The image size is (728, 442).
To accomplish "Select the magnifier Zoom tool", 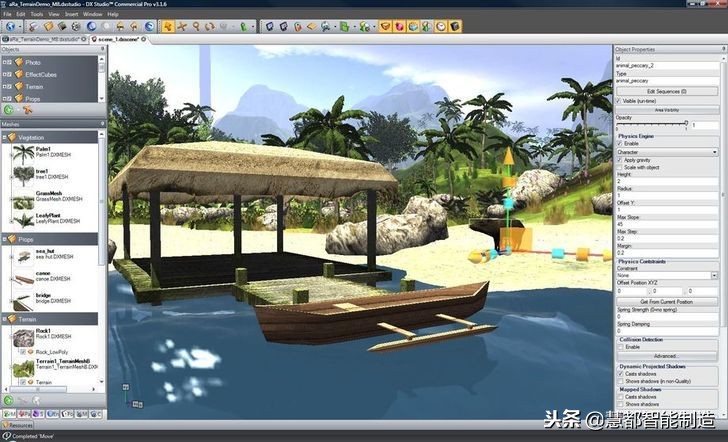I will coord(196,26).
